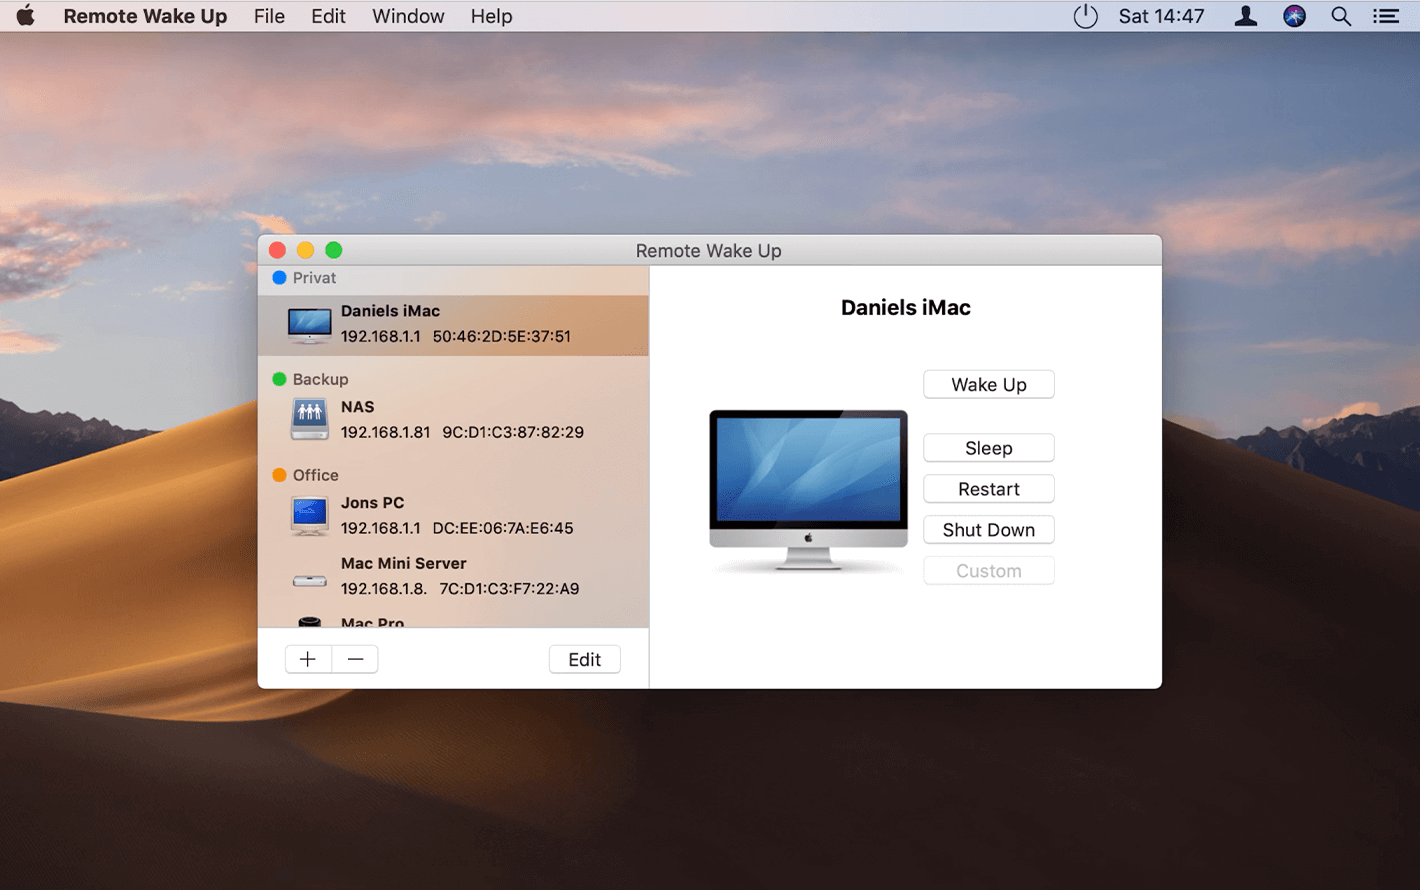Select the Backup group header
Screen dimensions: 1420x890
coord(320,379)
